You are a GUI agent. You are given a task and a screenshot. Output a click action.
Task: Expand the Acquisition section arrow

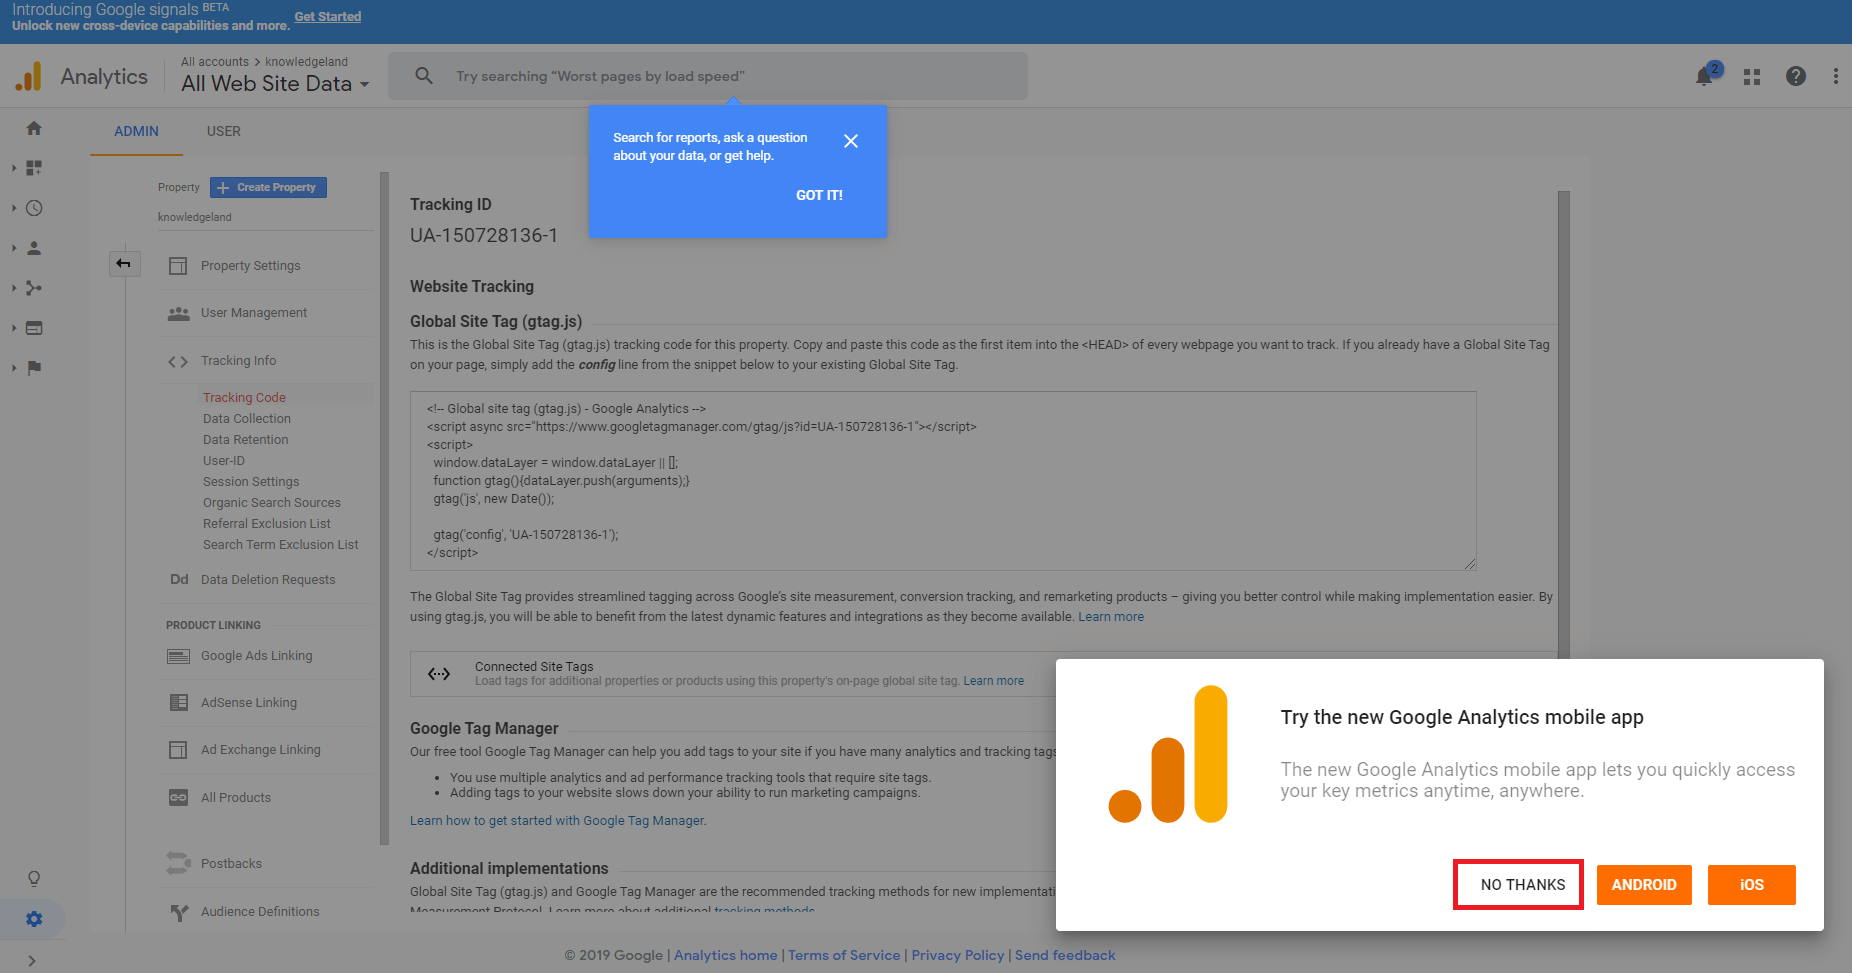[x=14, y=288]
